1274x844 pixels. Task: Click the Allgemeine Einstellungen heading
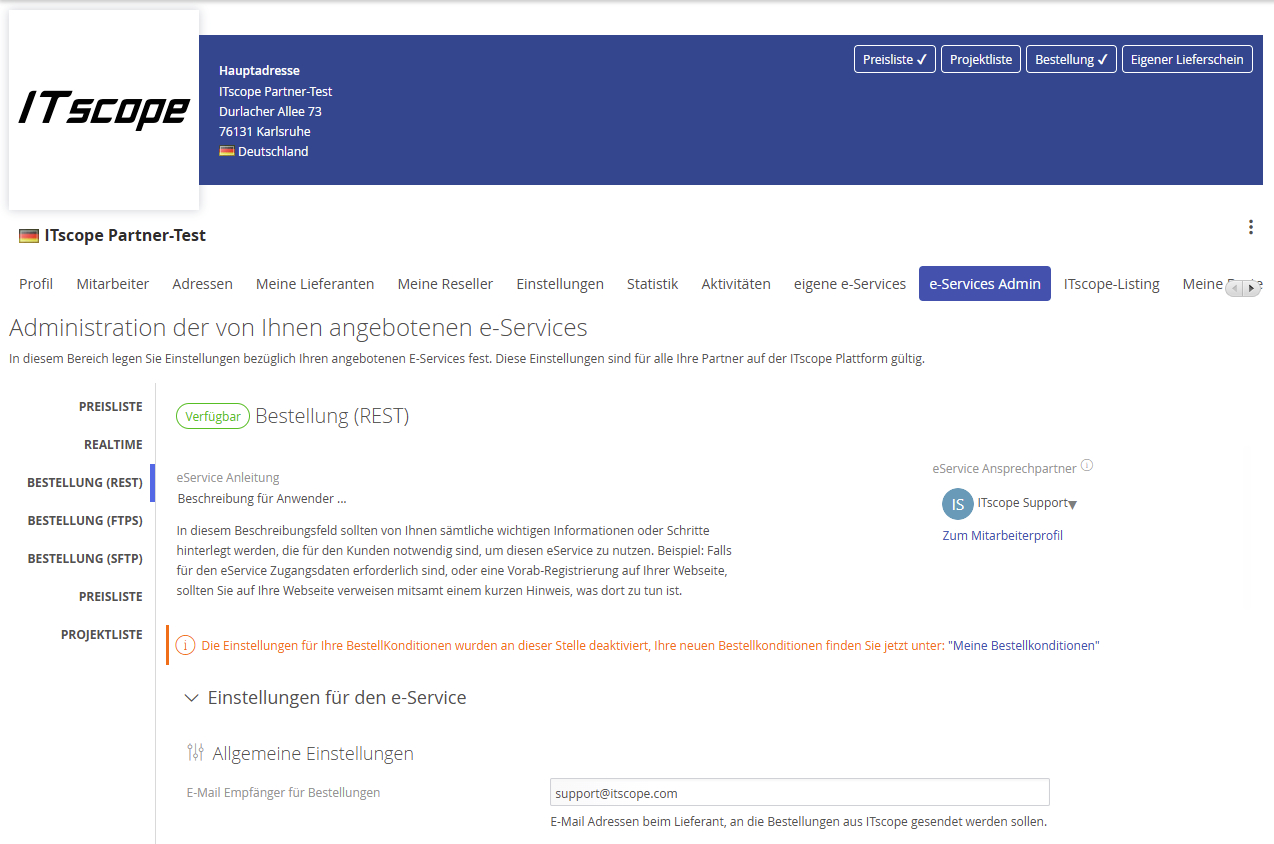[x=313, y=753]
